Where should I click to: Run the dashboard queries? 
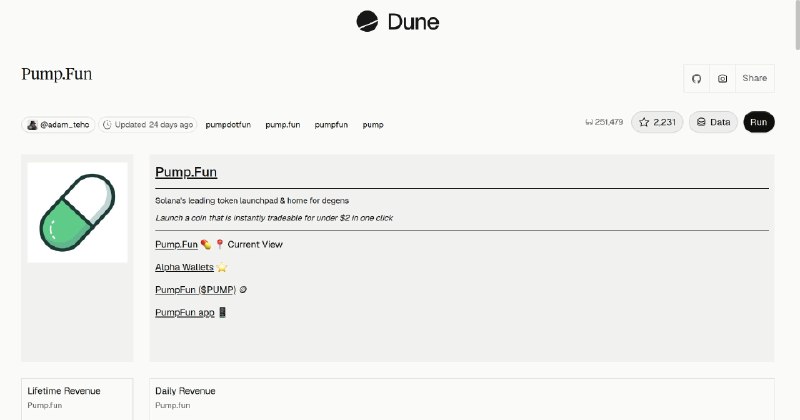click(759, 122)
